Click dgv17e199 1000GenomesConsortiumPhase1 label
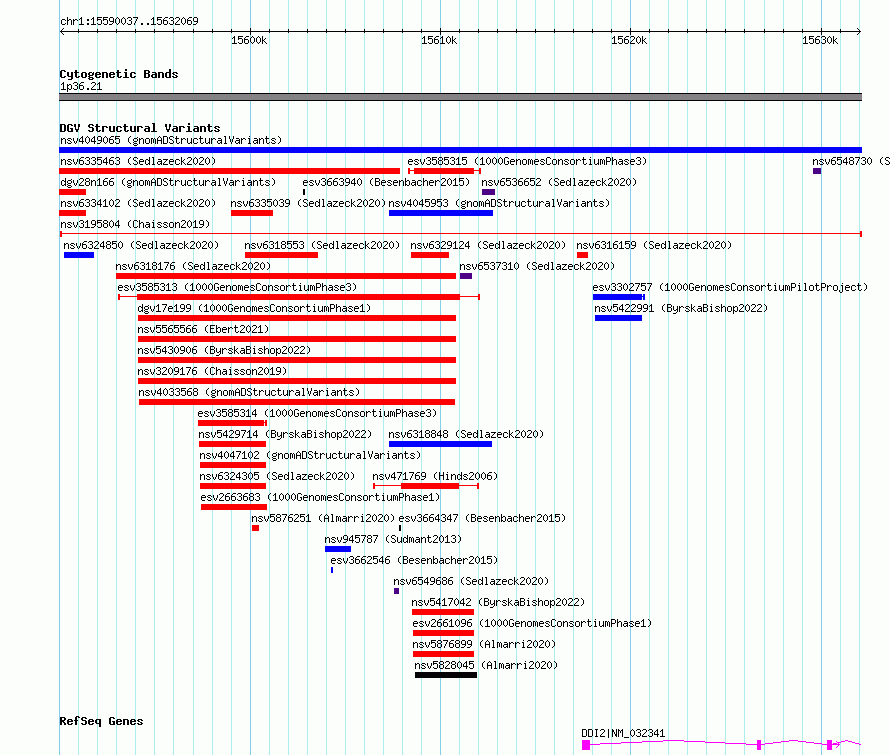This screenshot has height=755, width=890. point(254,308)
